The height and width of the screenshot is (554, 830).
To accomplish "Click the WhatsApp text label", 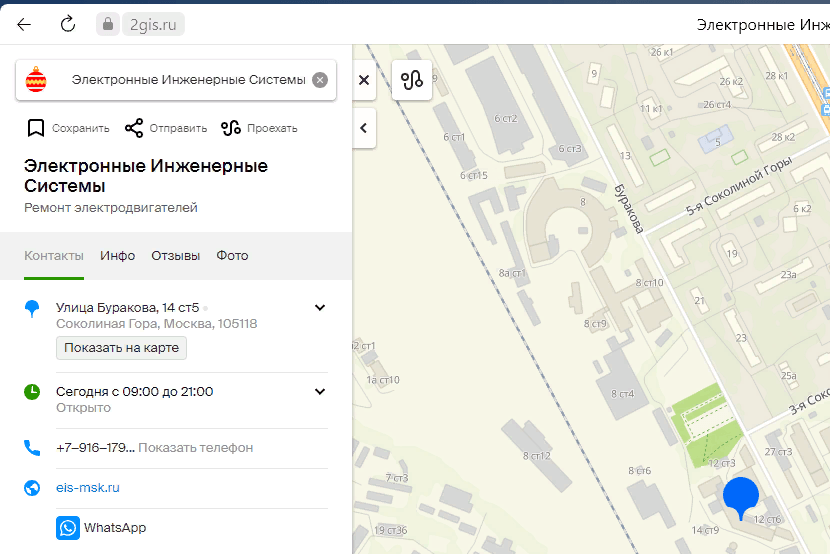I will (115, 528).
